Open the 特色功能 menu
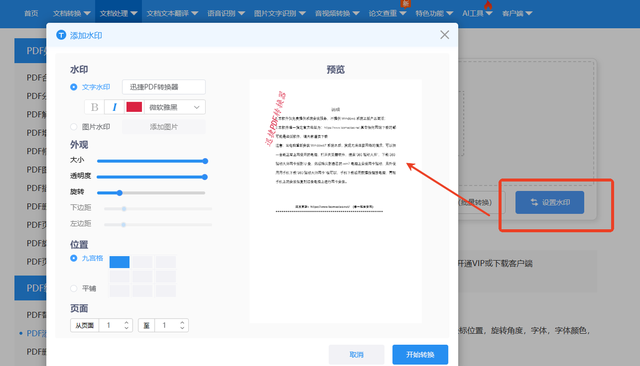 [434, 13]
